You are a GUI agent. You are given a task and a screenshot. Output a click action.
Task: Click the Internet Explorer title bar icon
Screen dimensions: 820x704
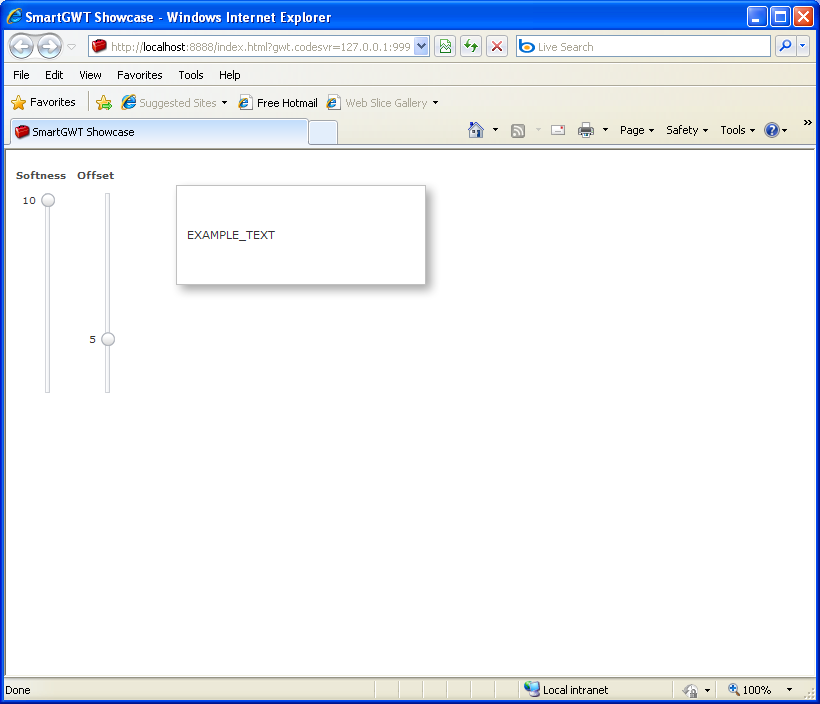[14, 17]
